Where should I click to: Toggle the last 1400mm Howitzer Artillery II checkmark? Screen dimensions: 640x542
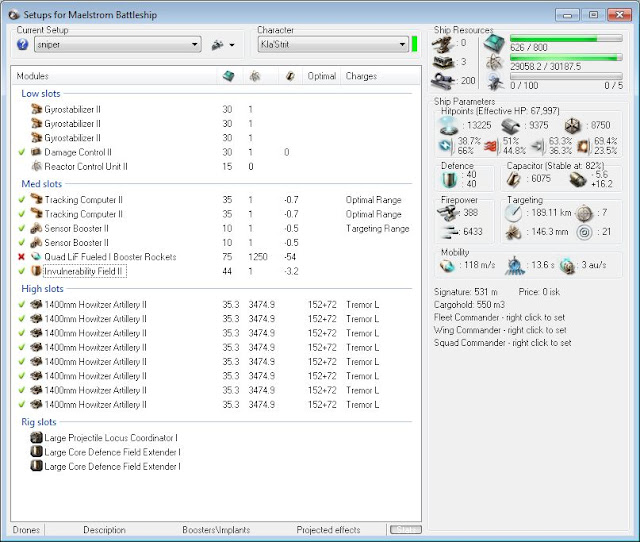click(x=22, y=404)
